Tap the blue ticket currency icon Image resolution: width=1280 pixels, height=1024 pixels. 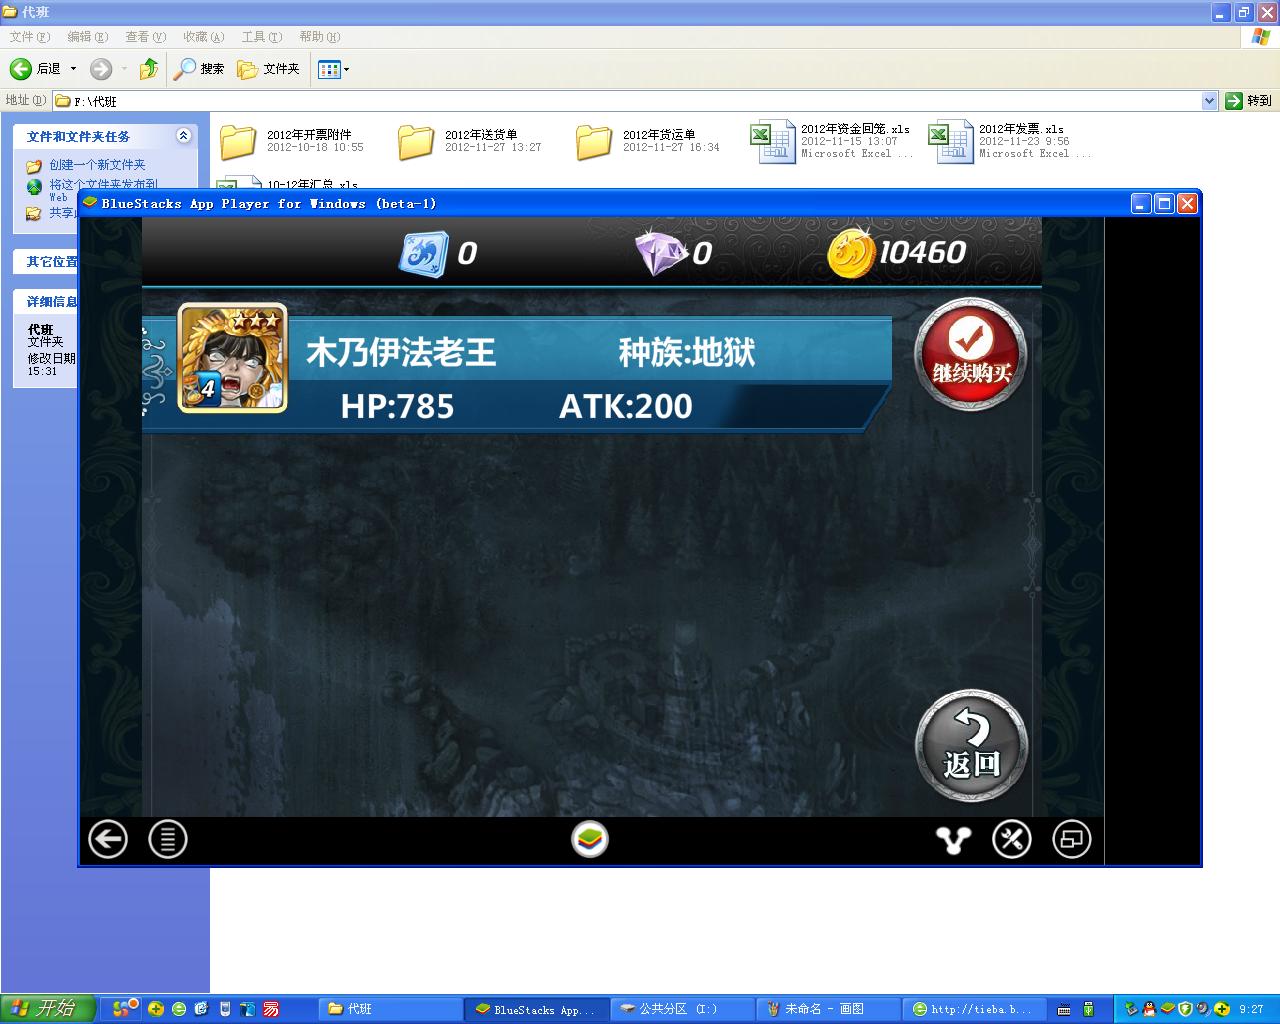click(x=423, y=253)
